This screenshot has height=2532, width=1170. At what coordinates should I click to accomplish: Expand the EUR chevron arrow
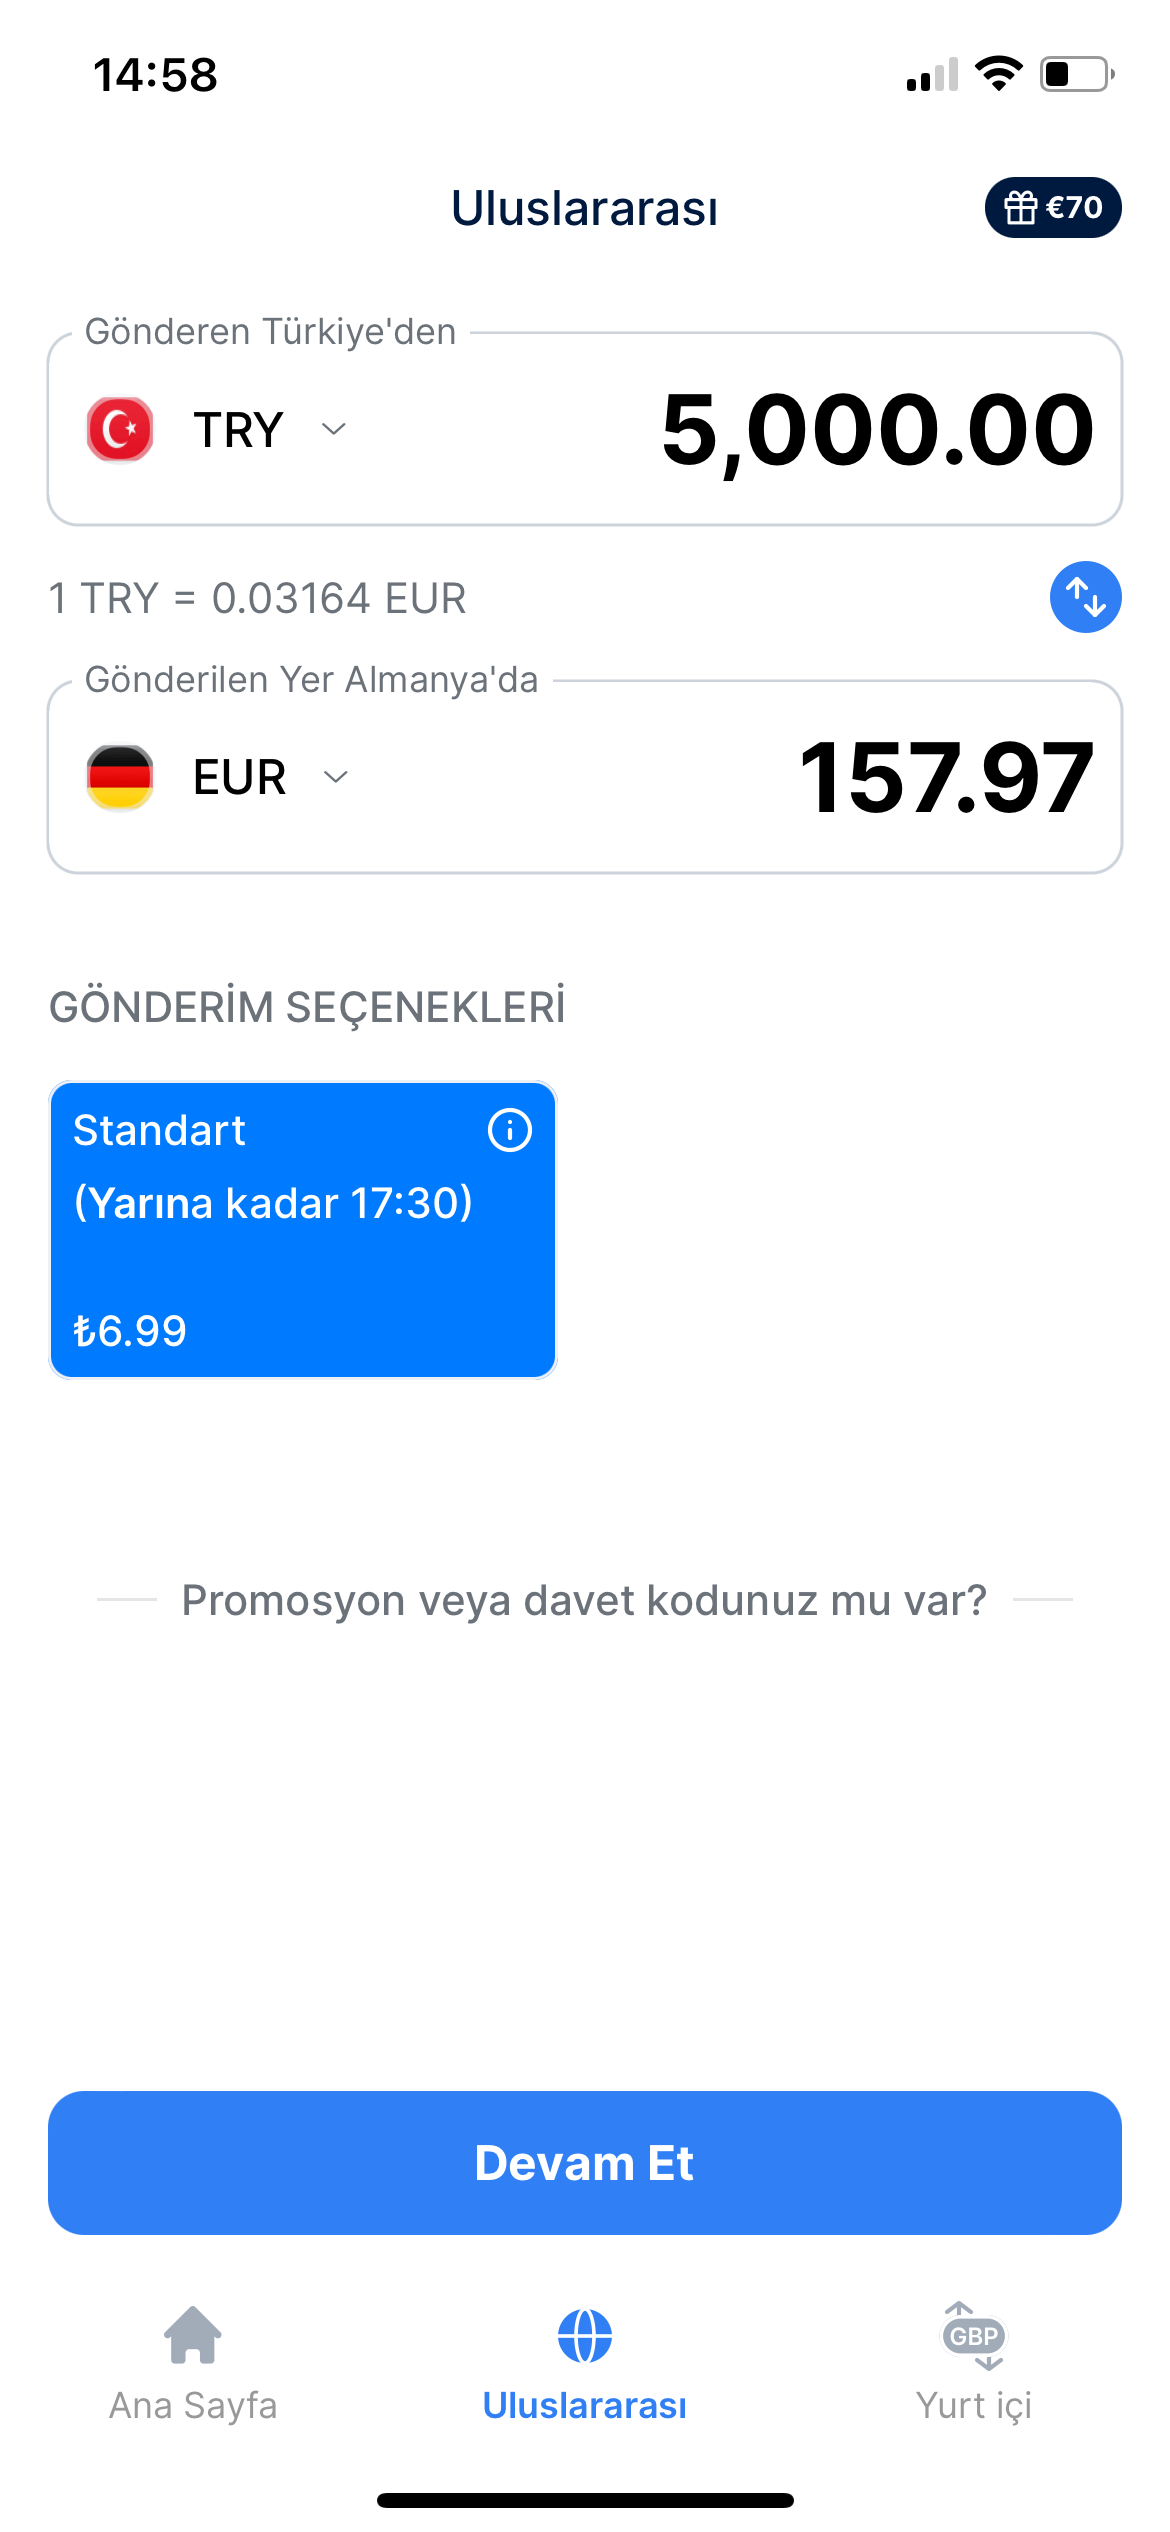tap(336, 777)
